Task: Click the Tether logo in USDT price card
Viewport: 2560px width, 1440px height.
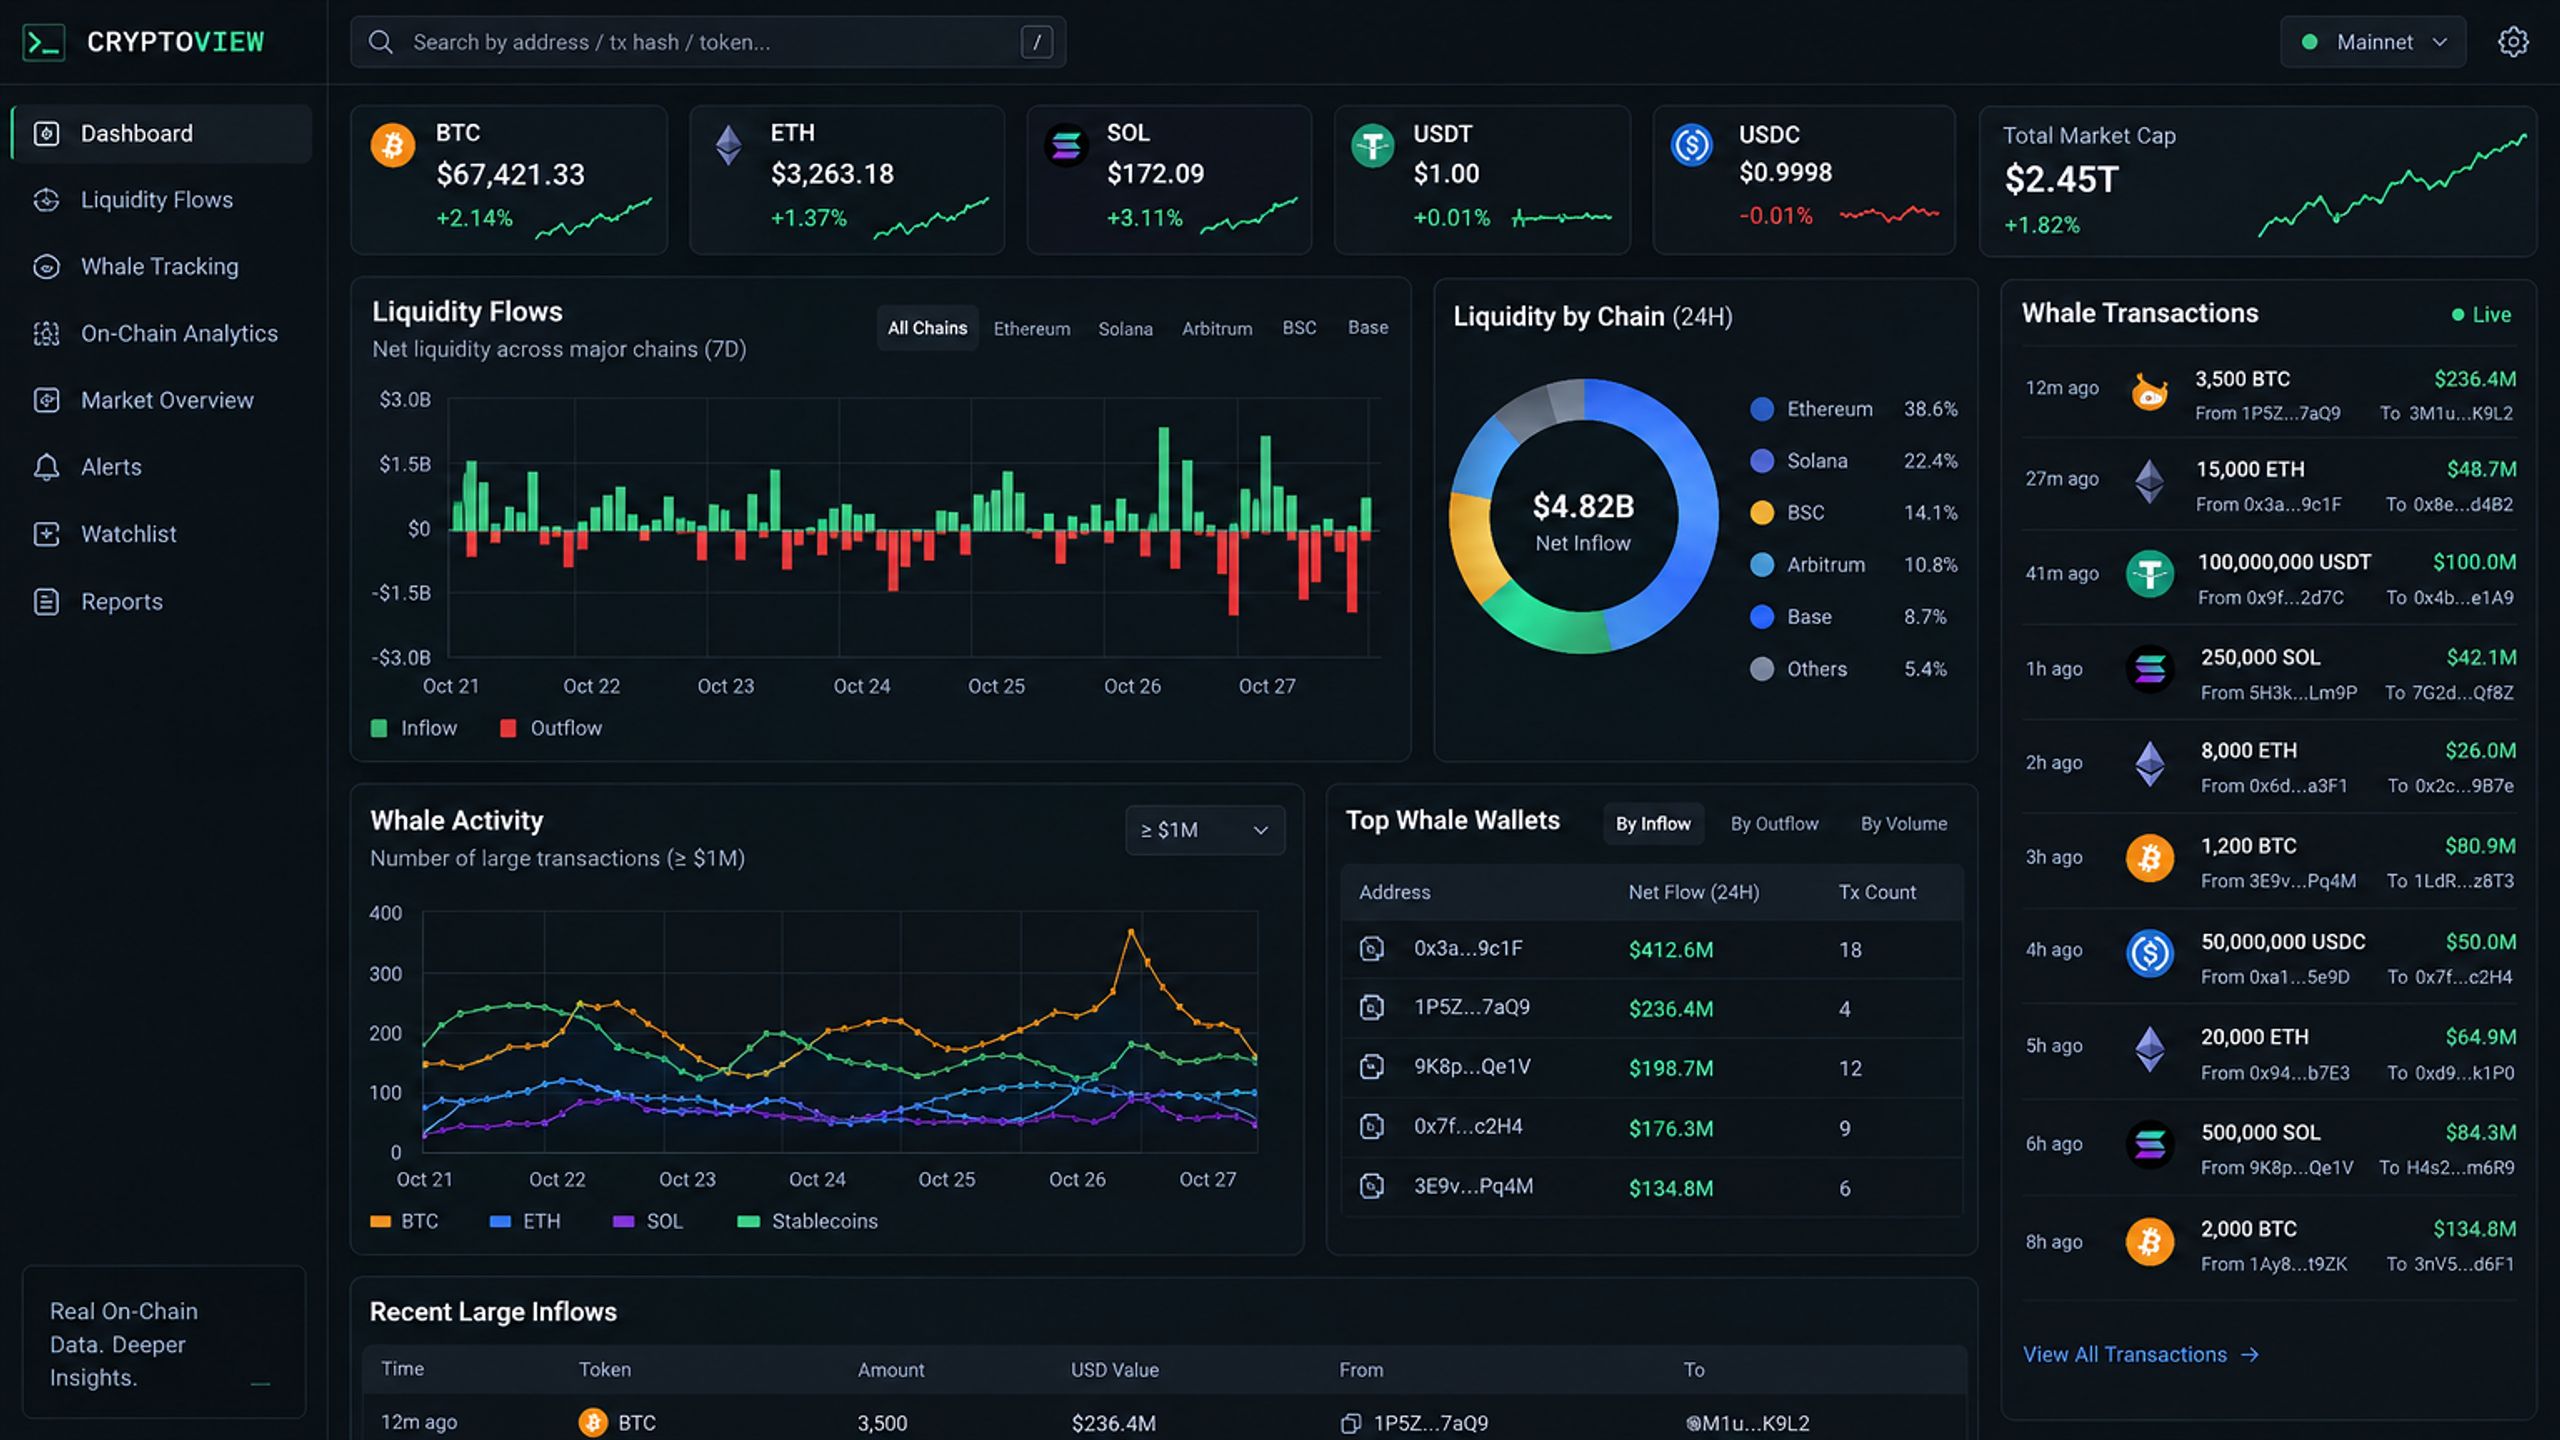Action: click(x=1372, y=146)
